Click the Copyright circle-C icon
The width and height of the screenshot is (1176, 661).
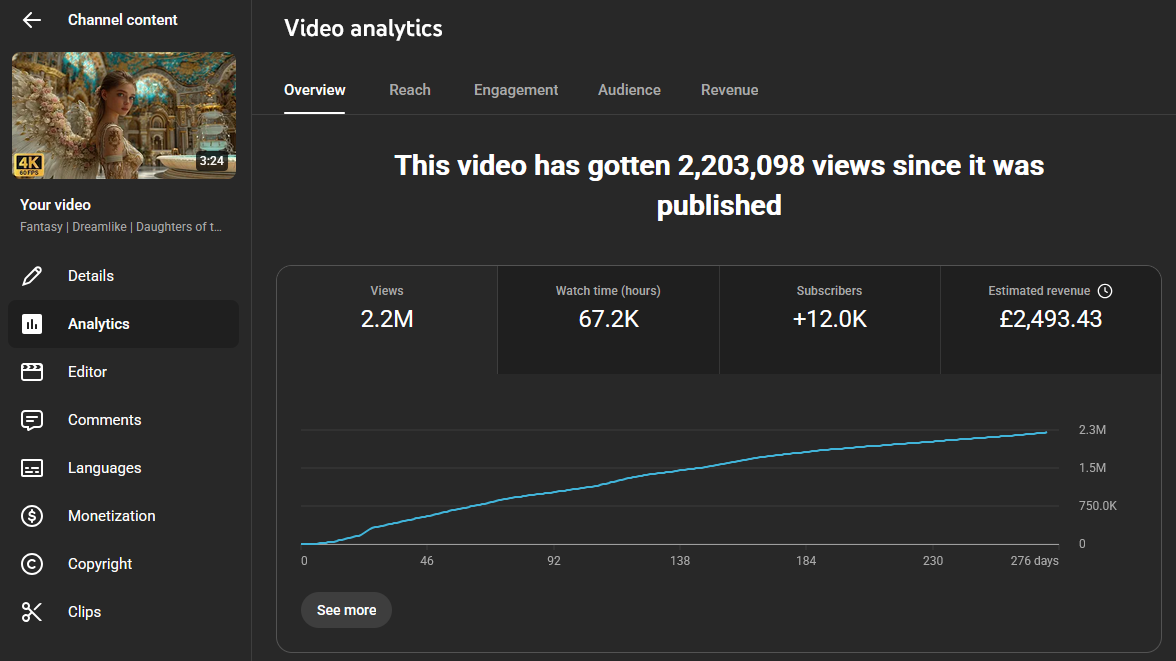click(32, 564)
